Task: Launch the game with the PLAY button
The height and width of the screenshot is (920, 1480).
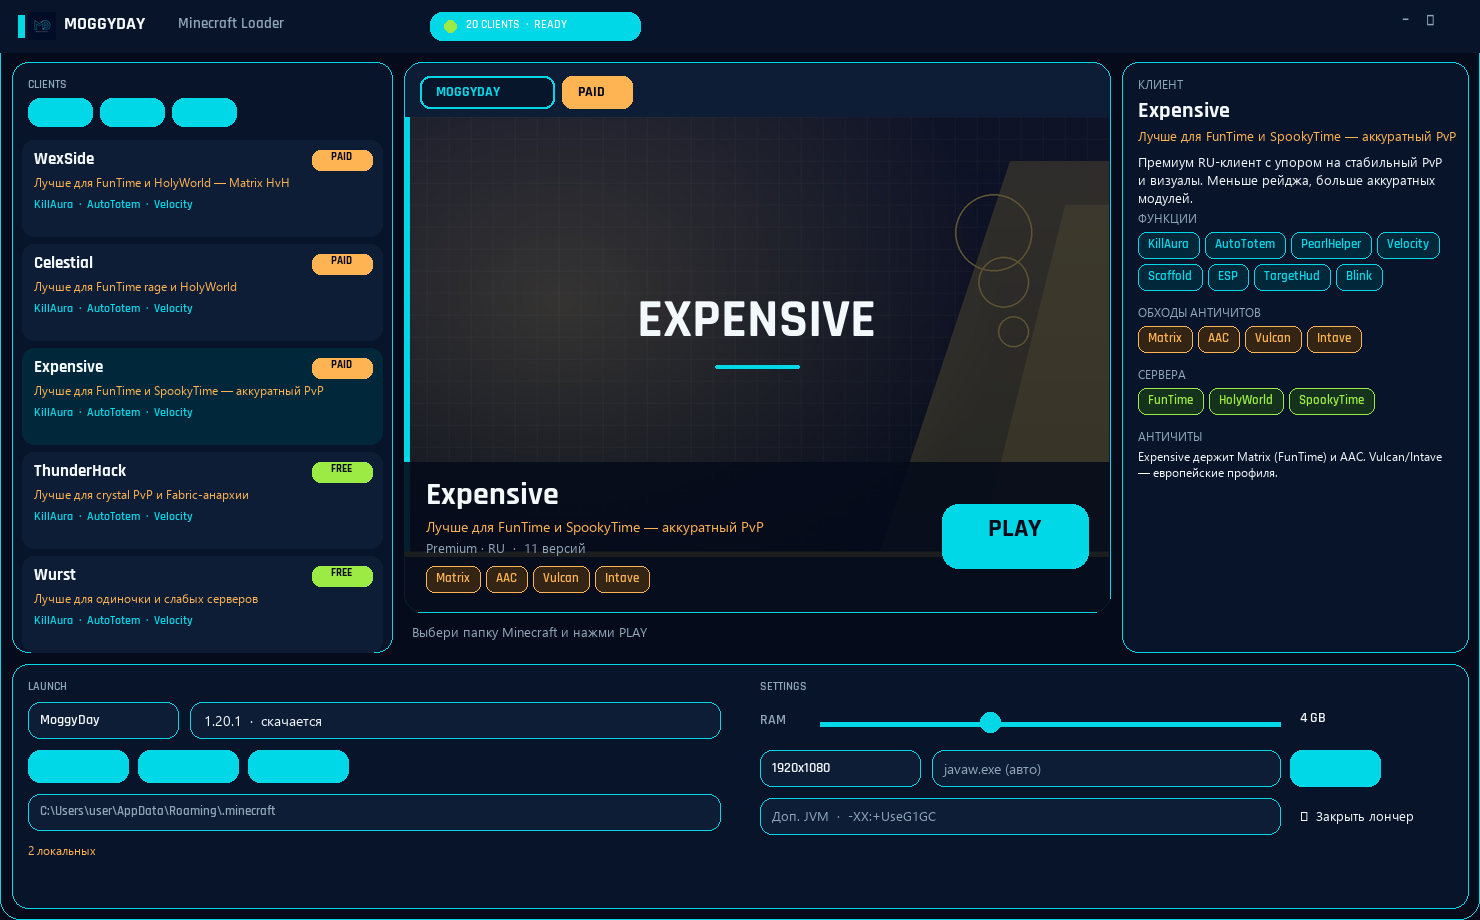Action: click(1015, 536)
